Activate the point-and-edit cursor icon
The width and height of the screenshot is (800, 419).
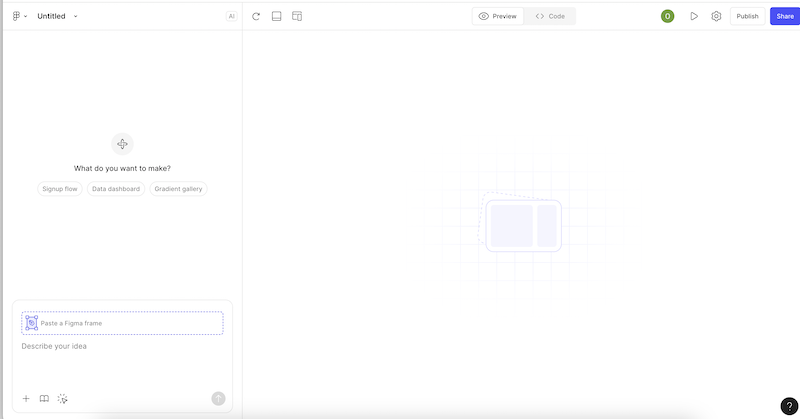tap(62, 399)
